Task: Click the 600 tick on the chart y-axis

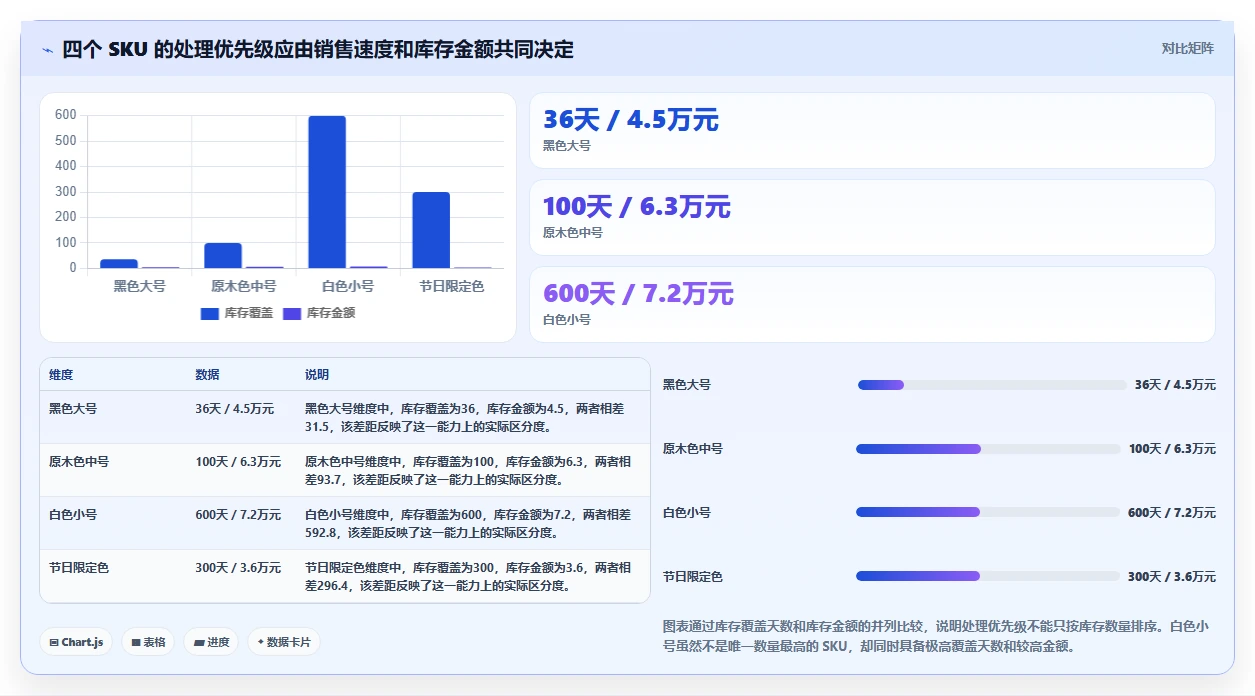Action: (x=65, y=115)
